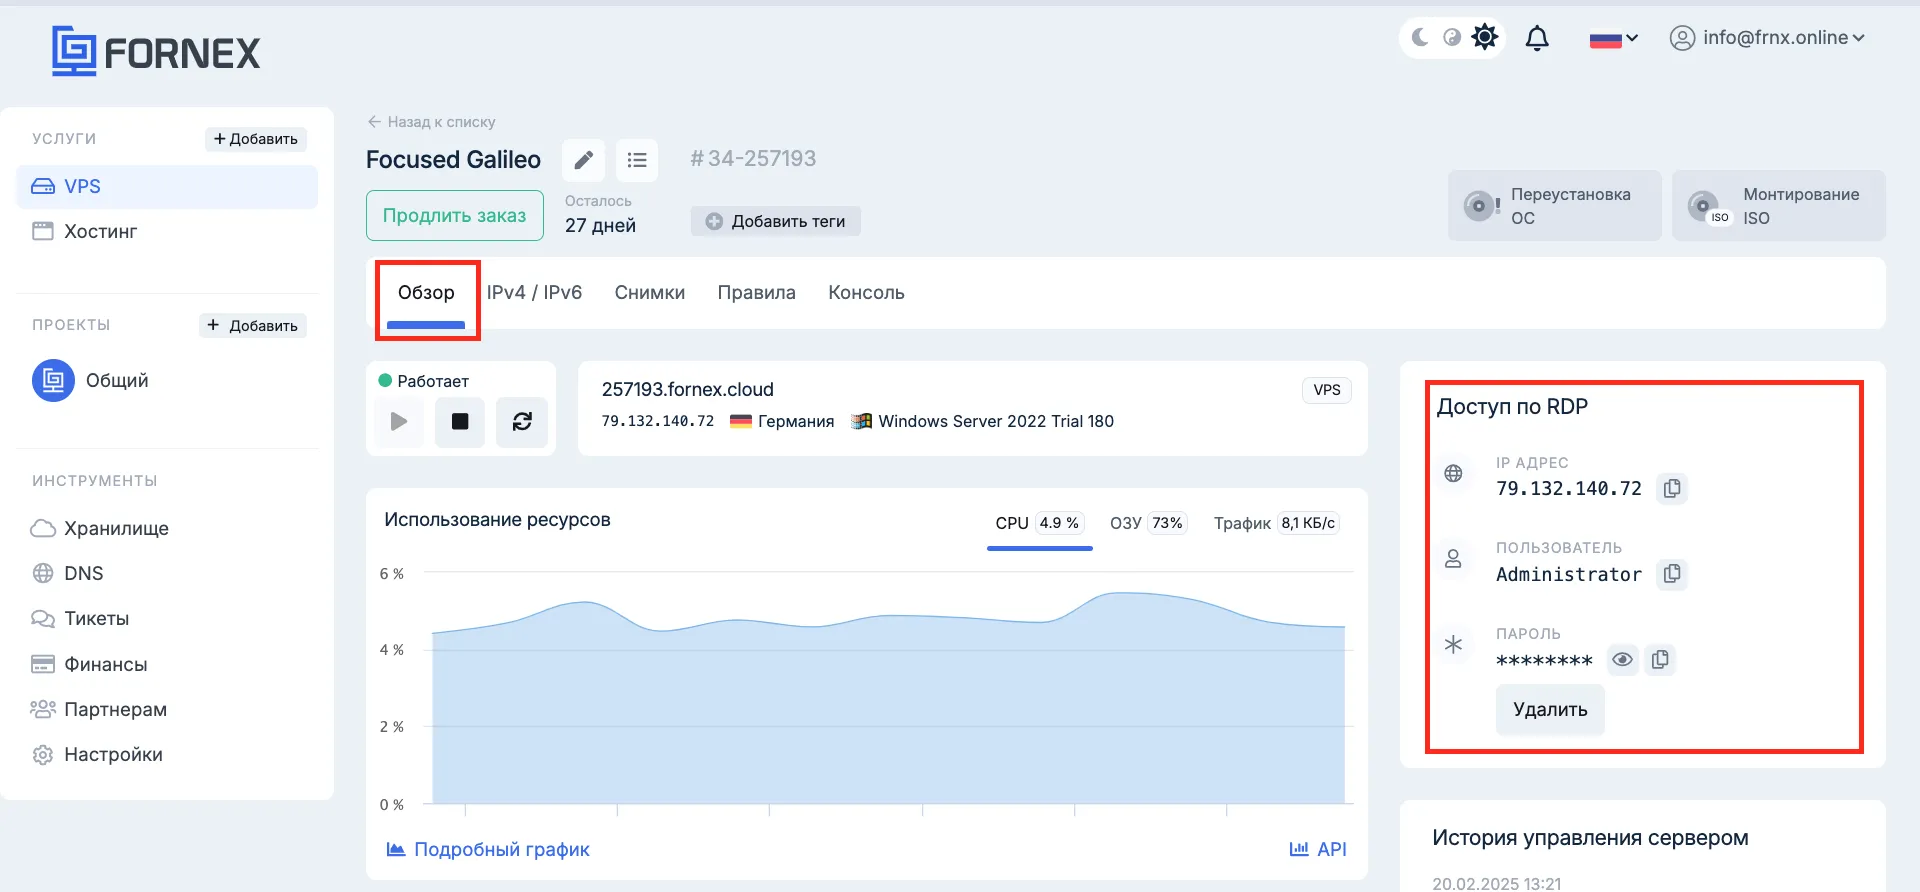Click the pencil icon to rename server
Viewport: 1920px width, 892px height.
click(x=583, y=160)
